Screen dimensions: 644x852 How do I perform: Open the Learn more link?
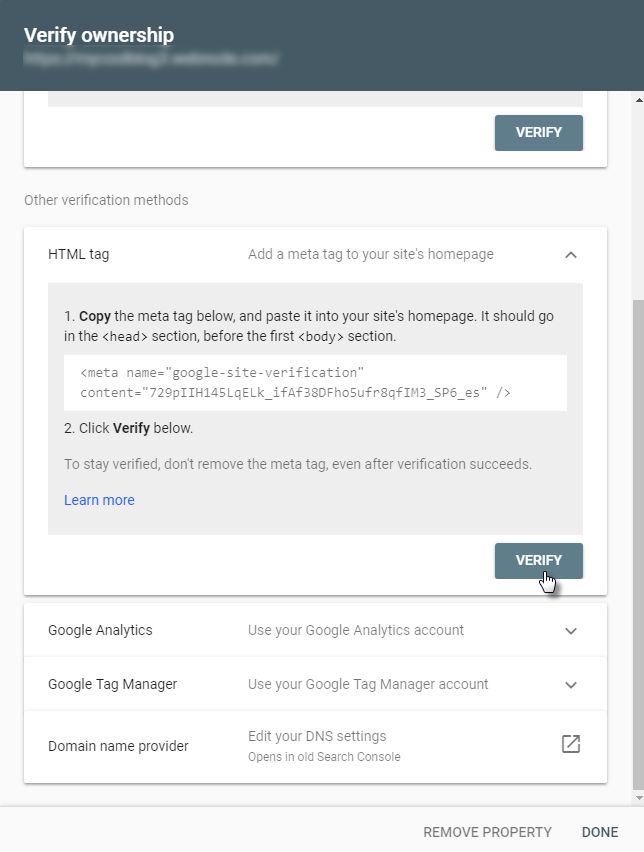click(x=99, y=500)
